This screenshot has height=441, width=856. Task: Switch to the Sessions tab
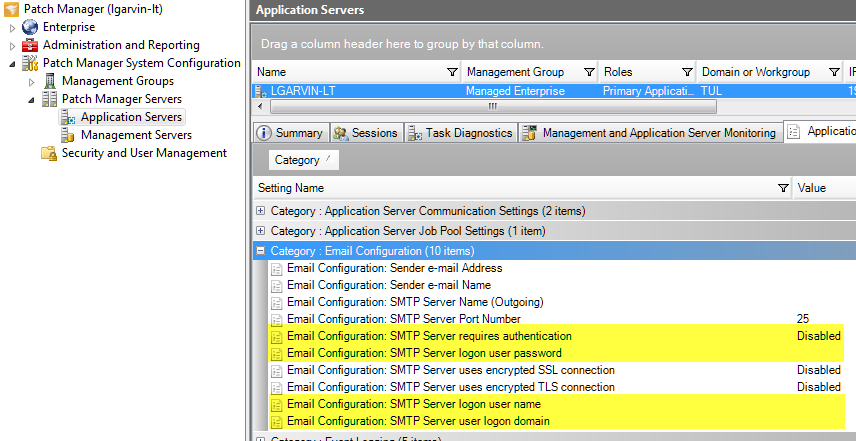tap(367, 133)
